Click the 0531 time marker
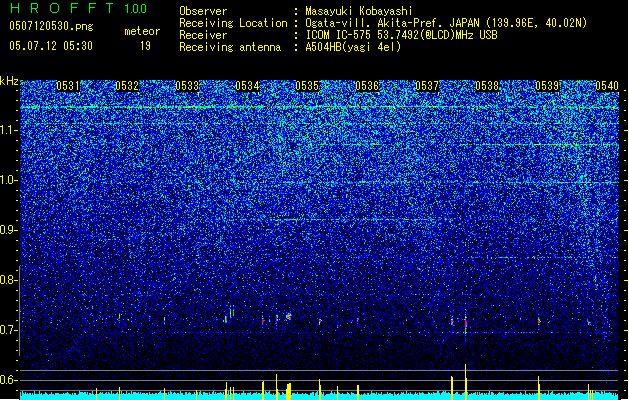The width and height of the screenshot is (629, 400). point(68,86)
